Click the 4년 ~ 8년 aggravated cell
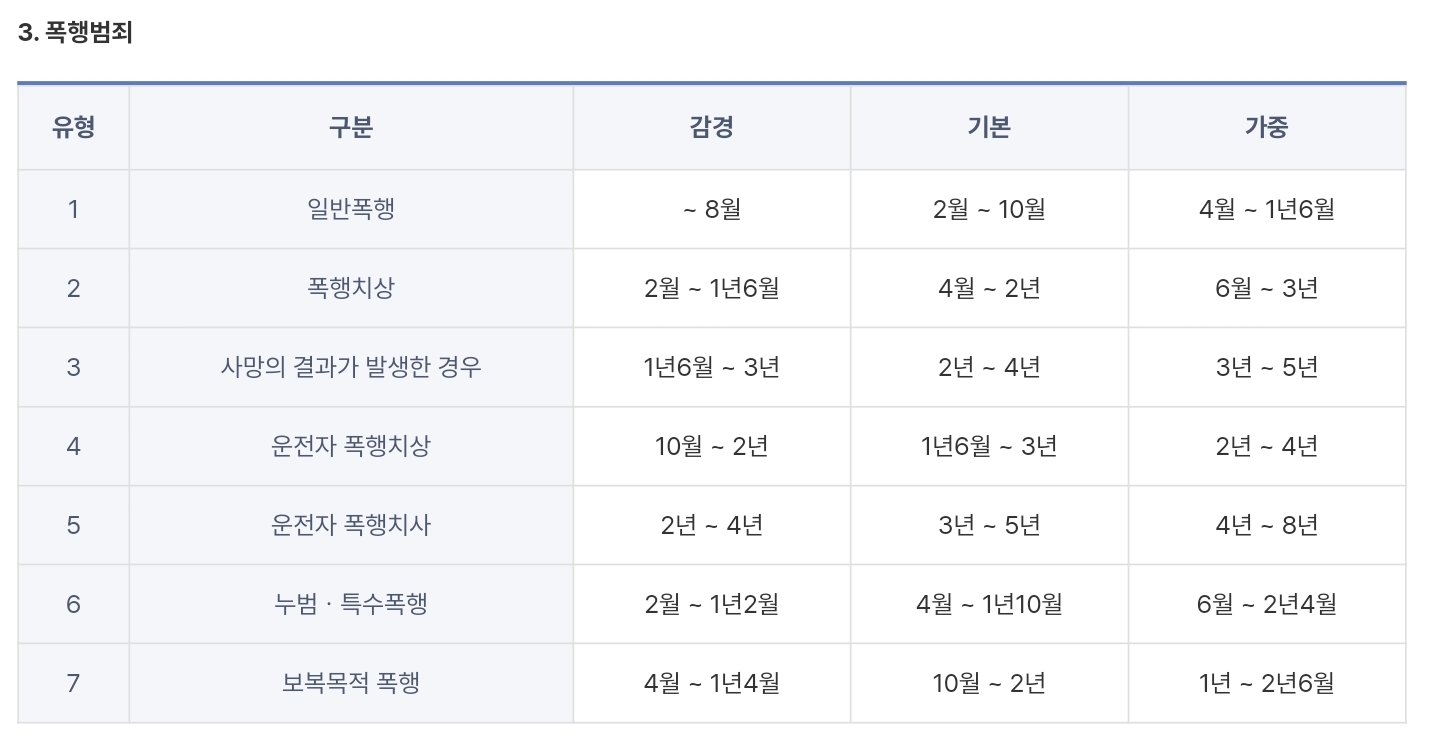The width and height of the screenshot is (1440, 739). coord(1267,525)
